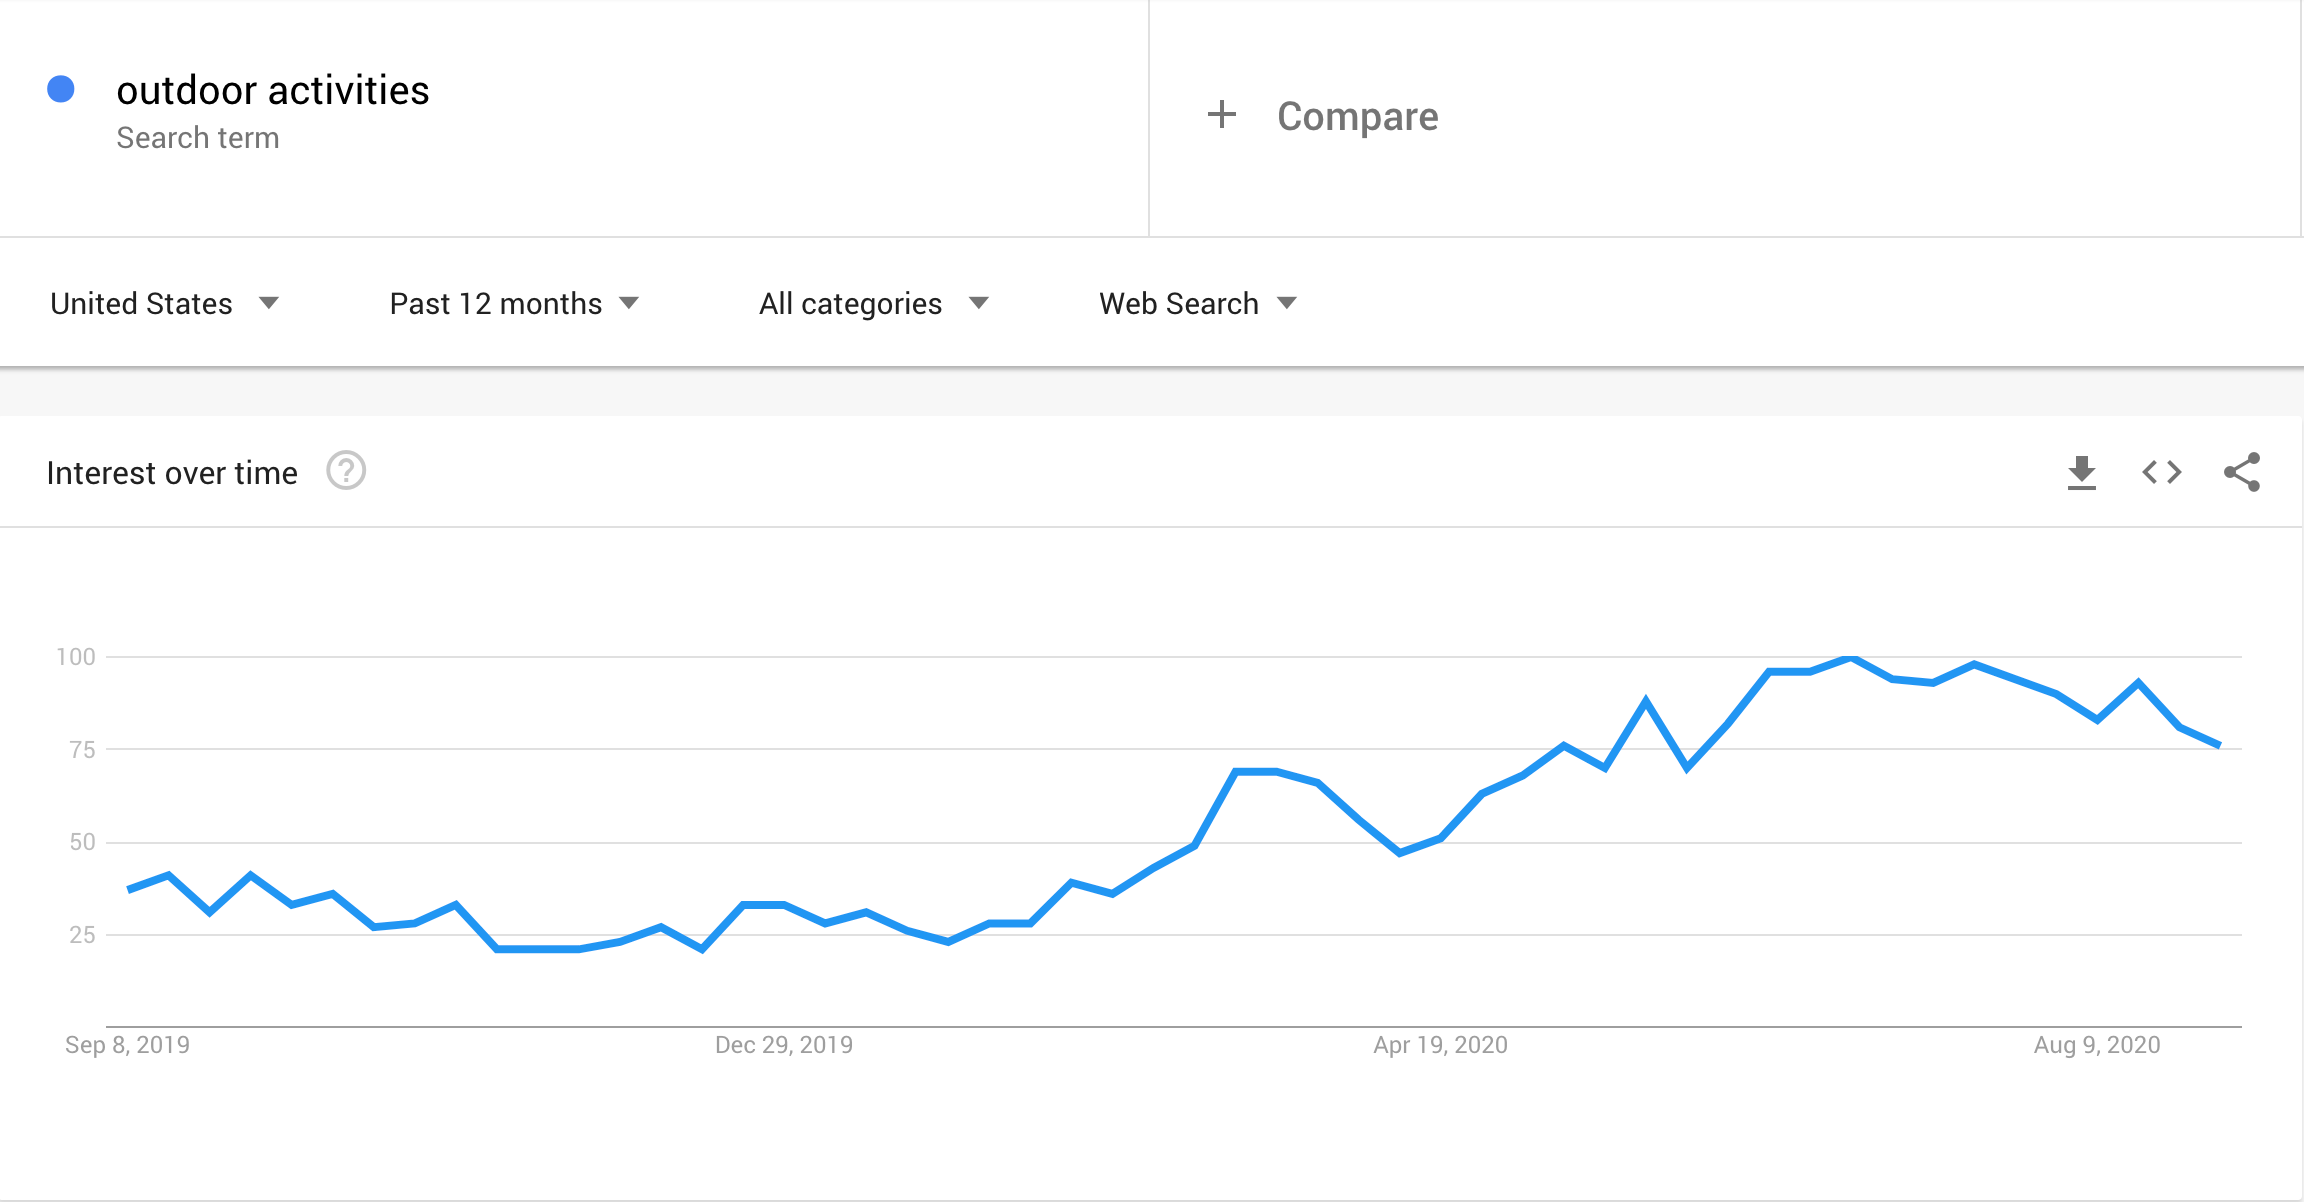Expand the United States region dropdown

coord(165,303)
